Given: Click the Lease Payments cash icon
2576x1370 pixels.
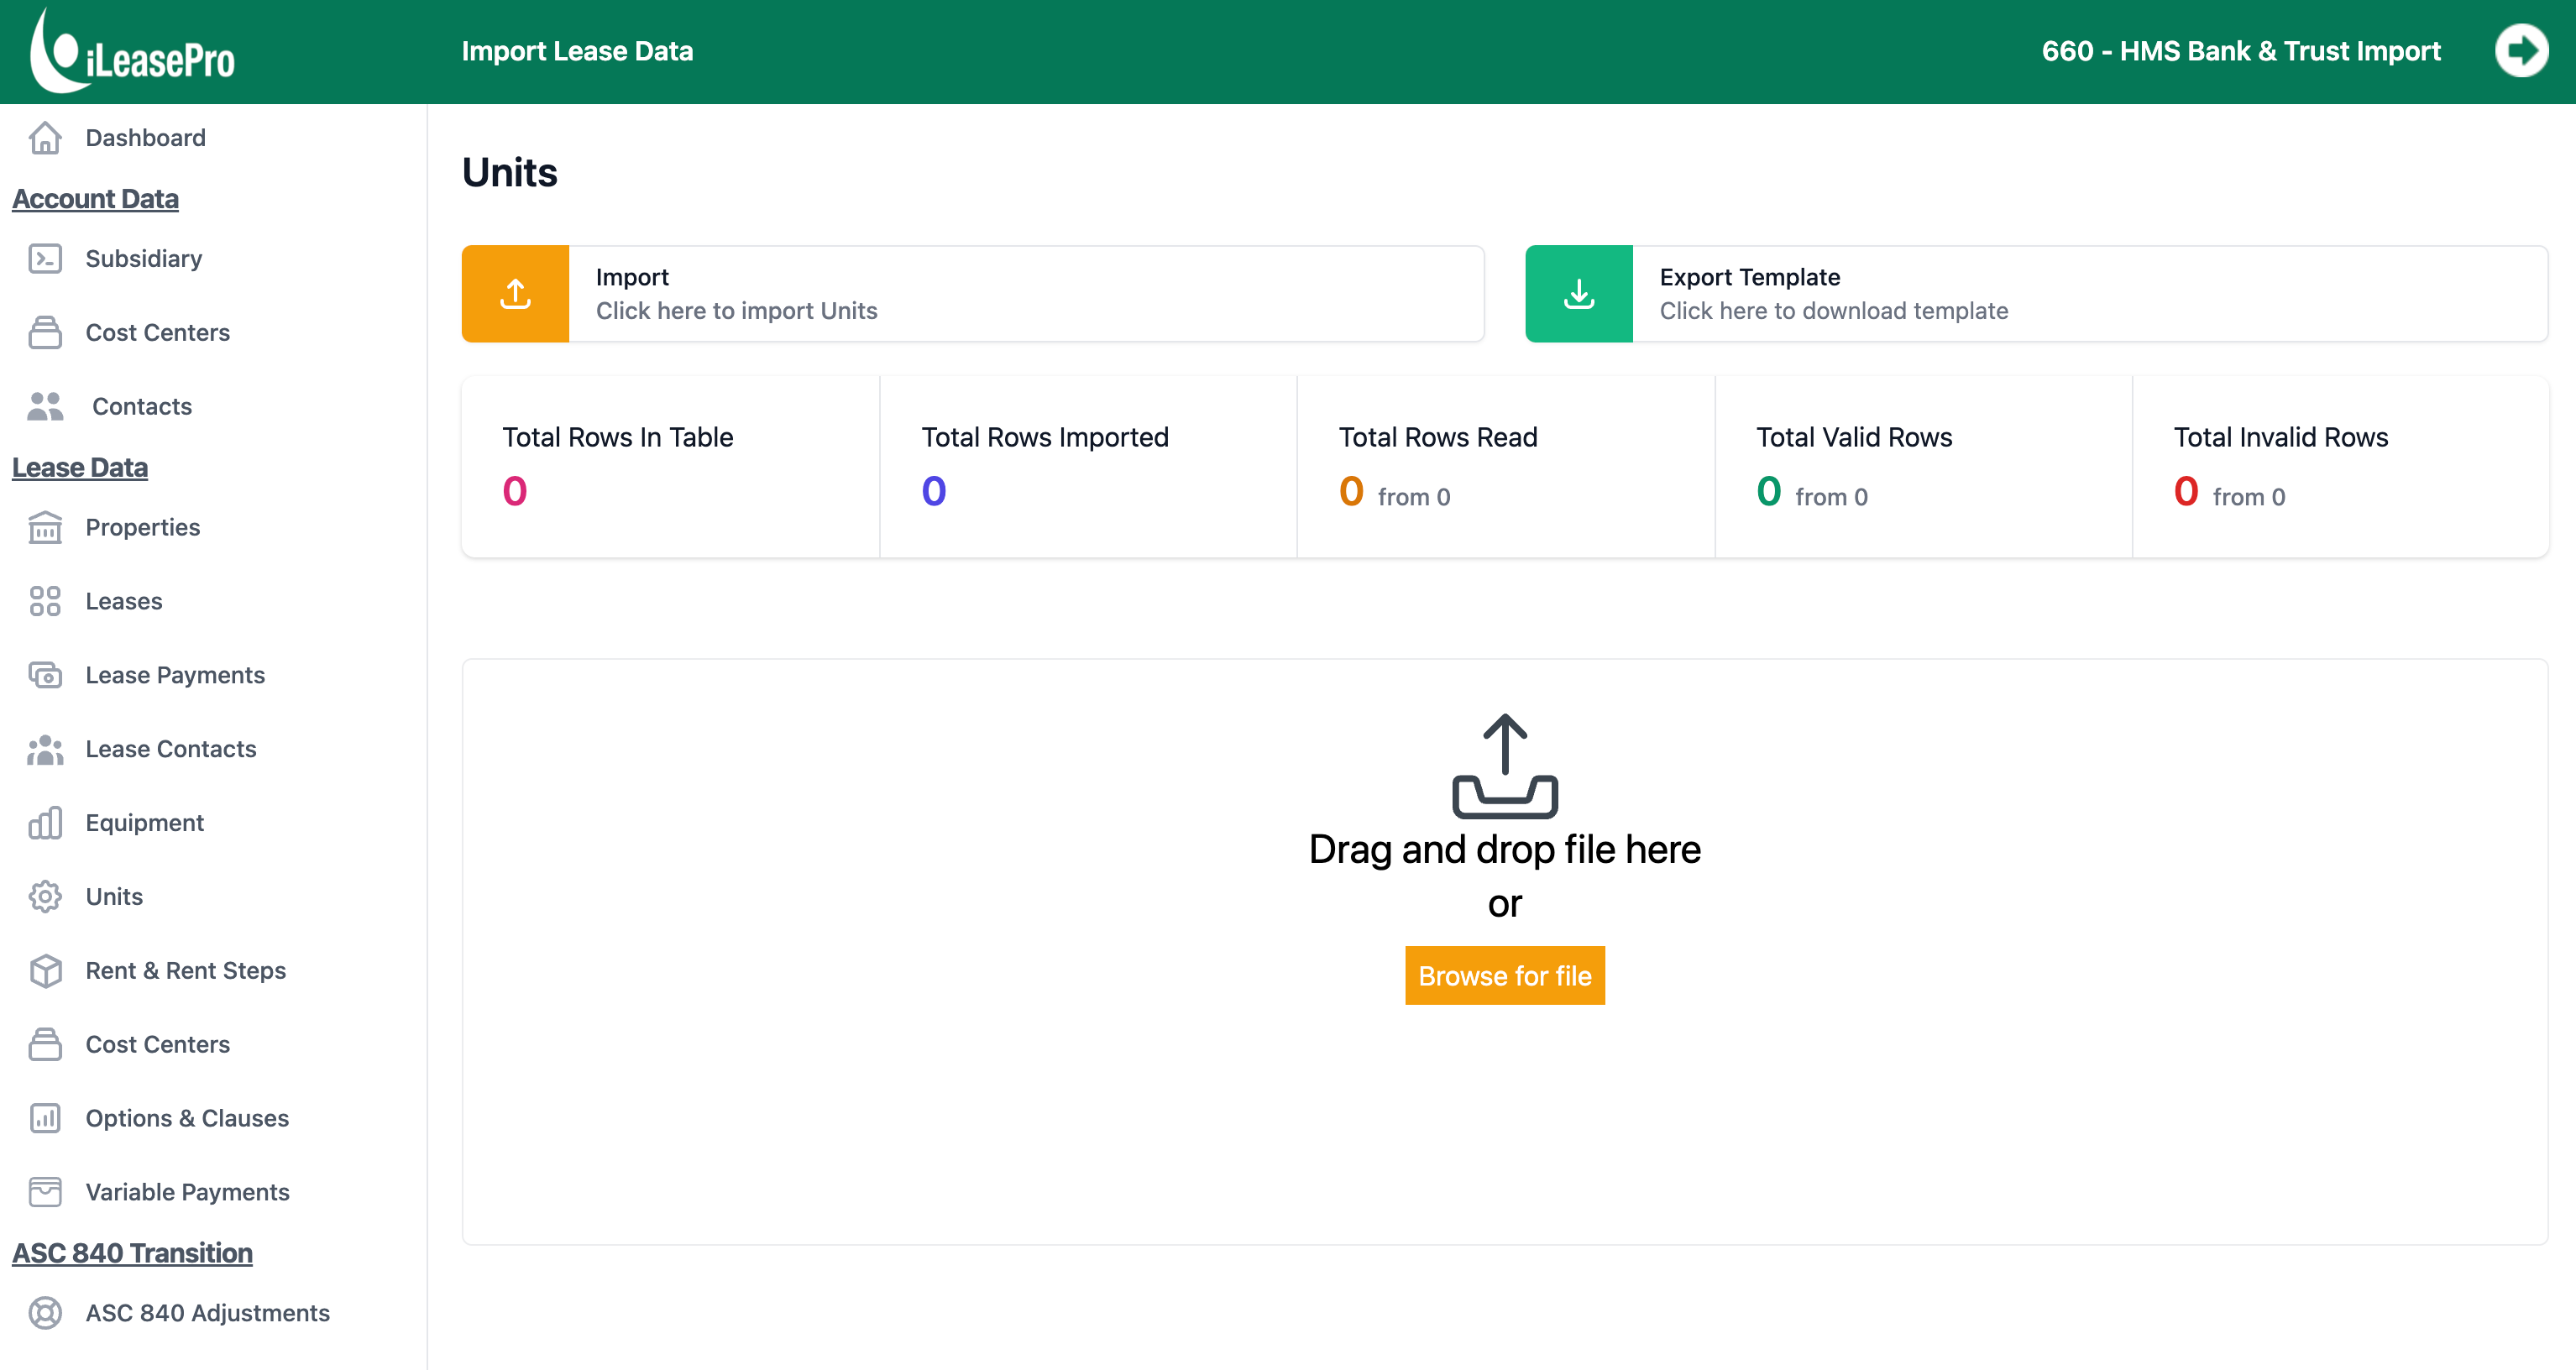Looking at the screenshot, I should (45, 676).
